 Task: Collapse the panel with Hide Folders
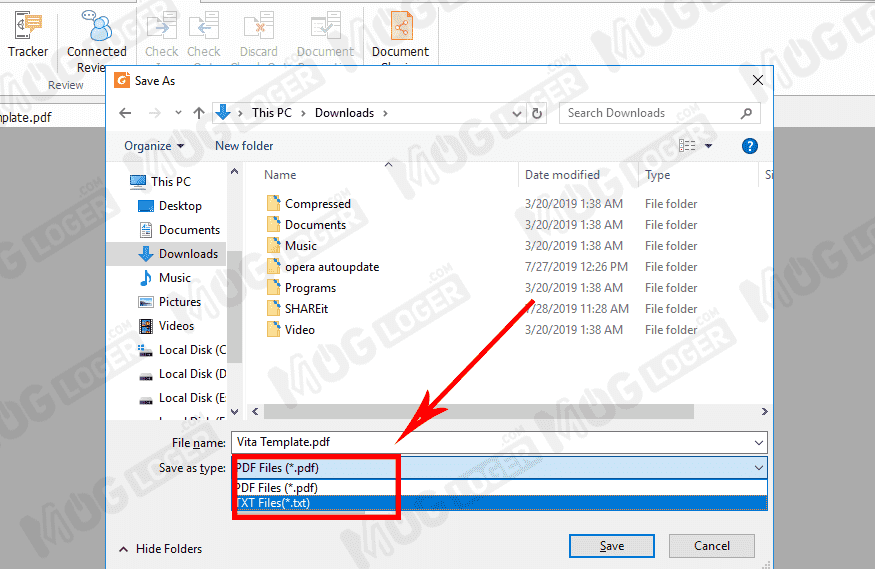(x=161, y=549)
